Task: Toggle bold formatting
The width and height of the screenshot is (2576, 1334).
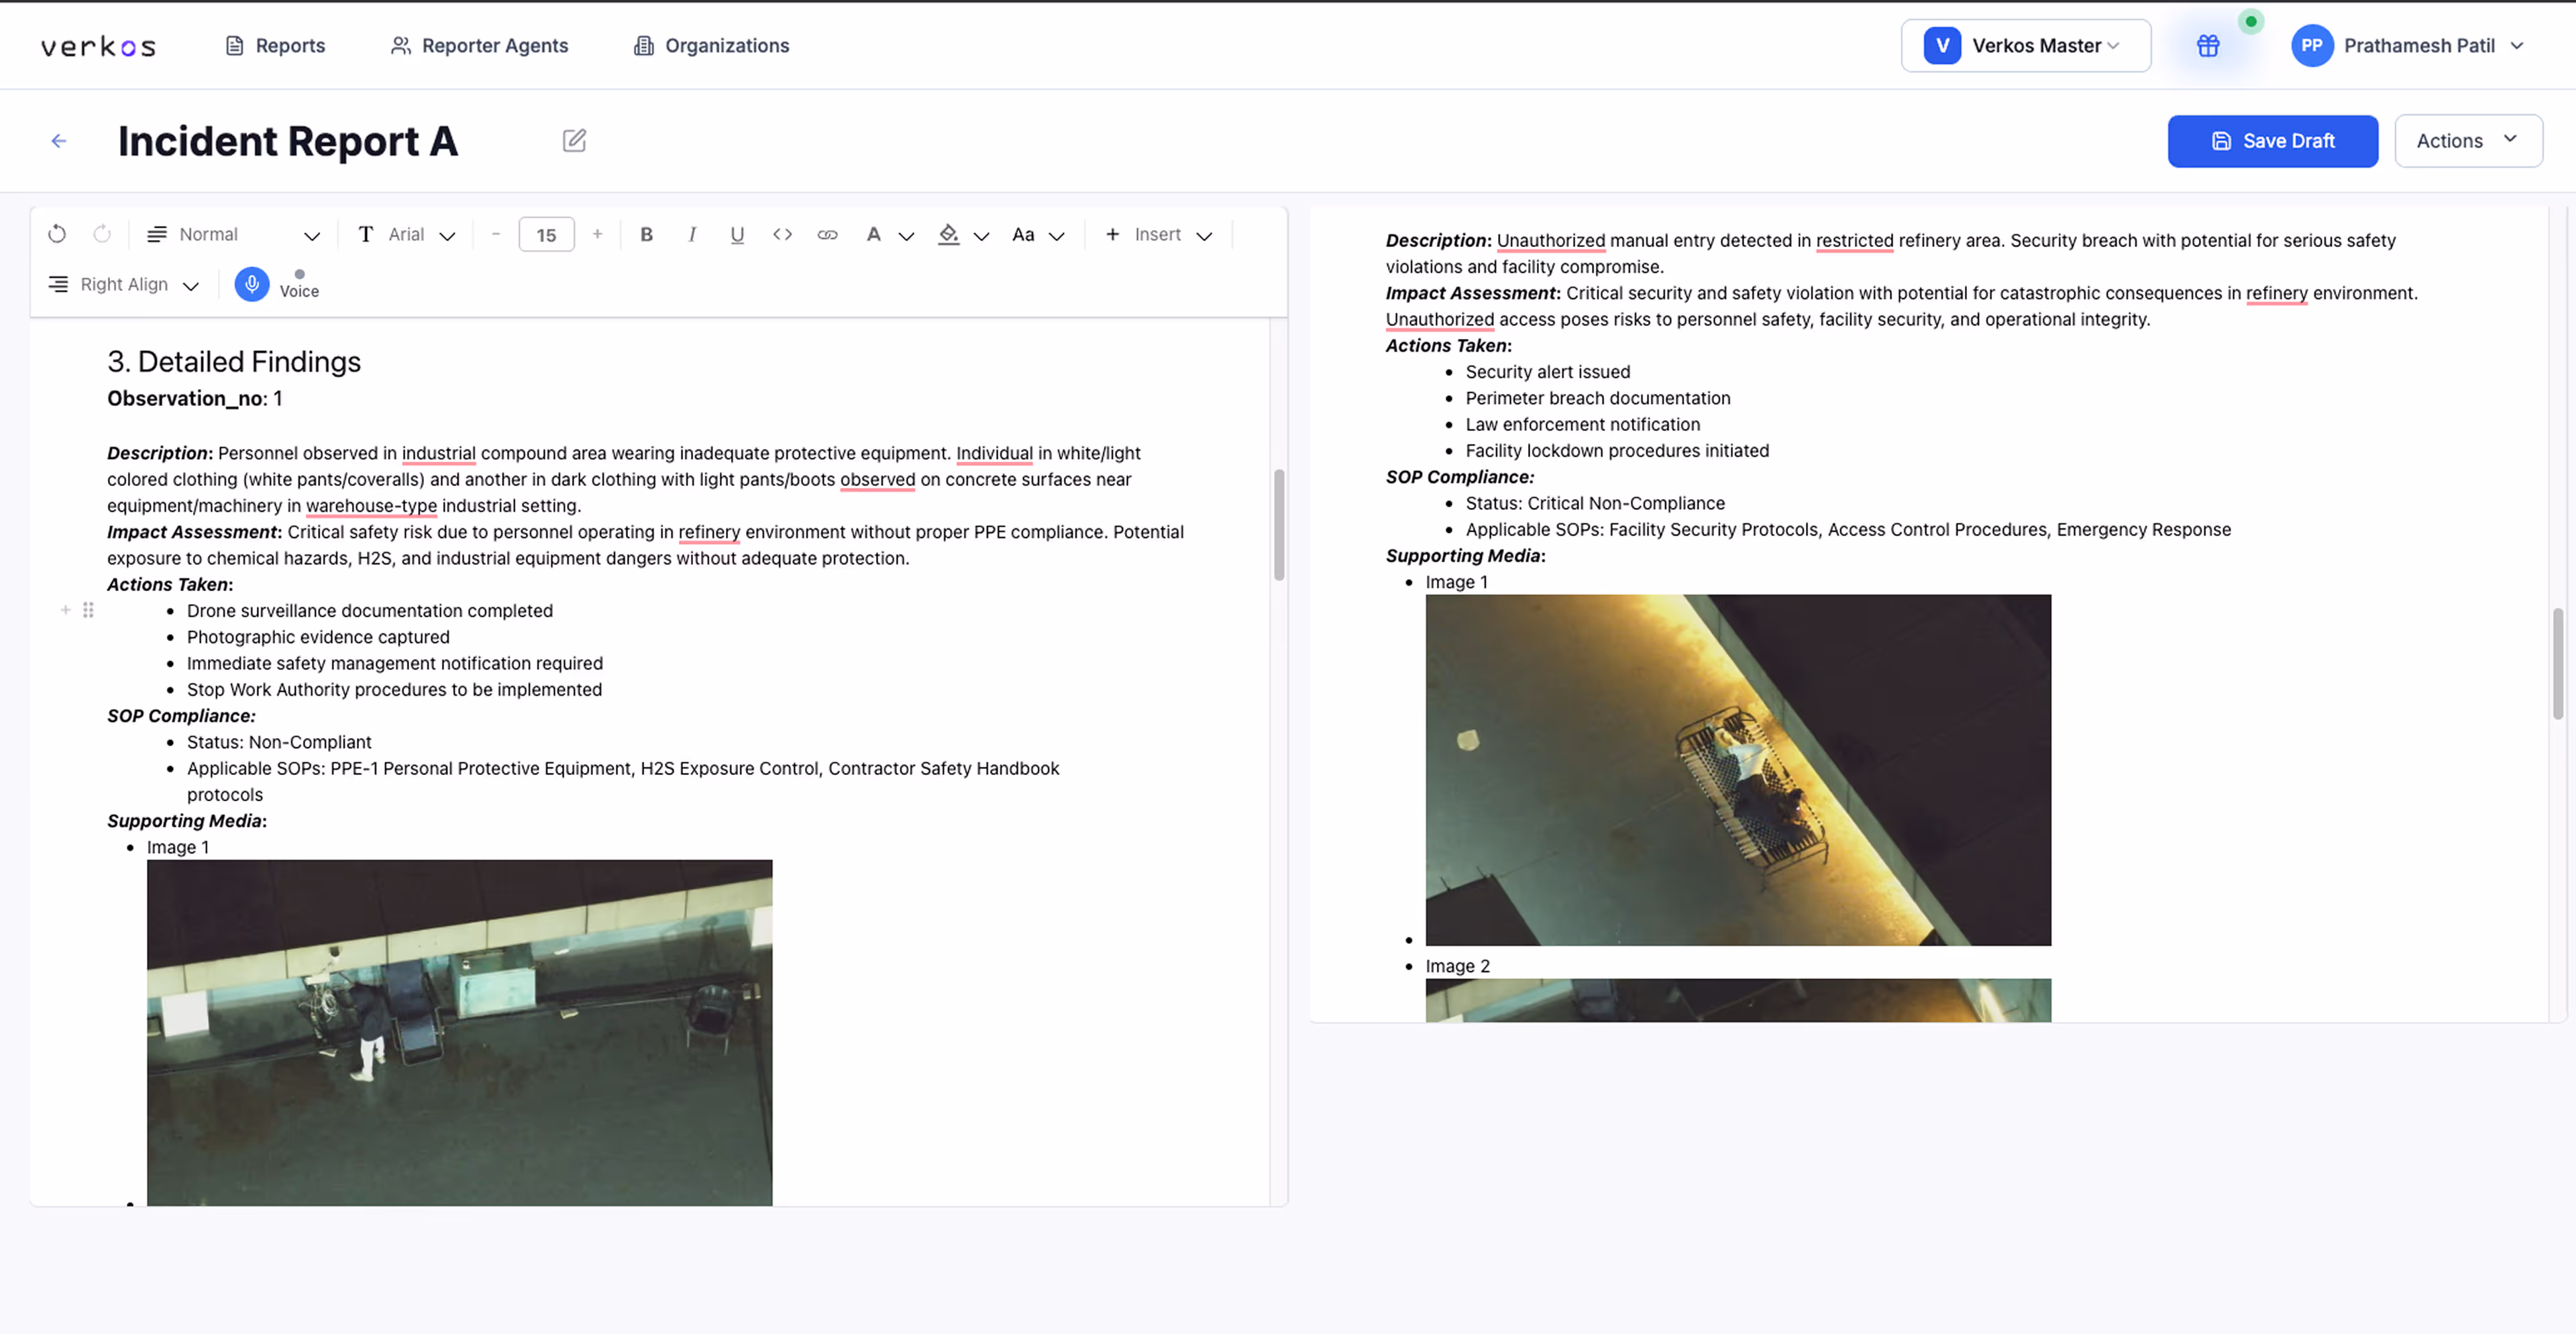Action: tap(646, 234)
